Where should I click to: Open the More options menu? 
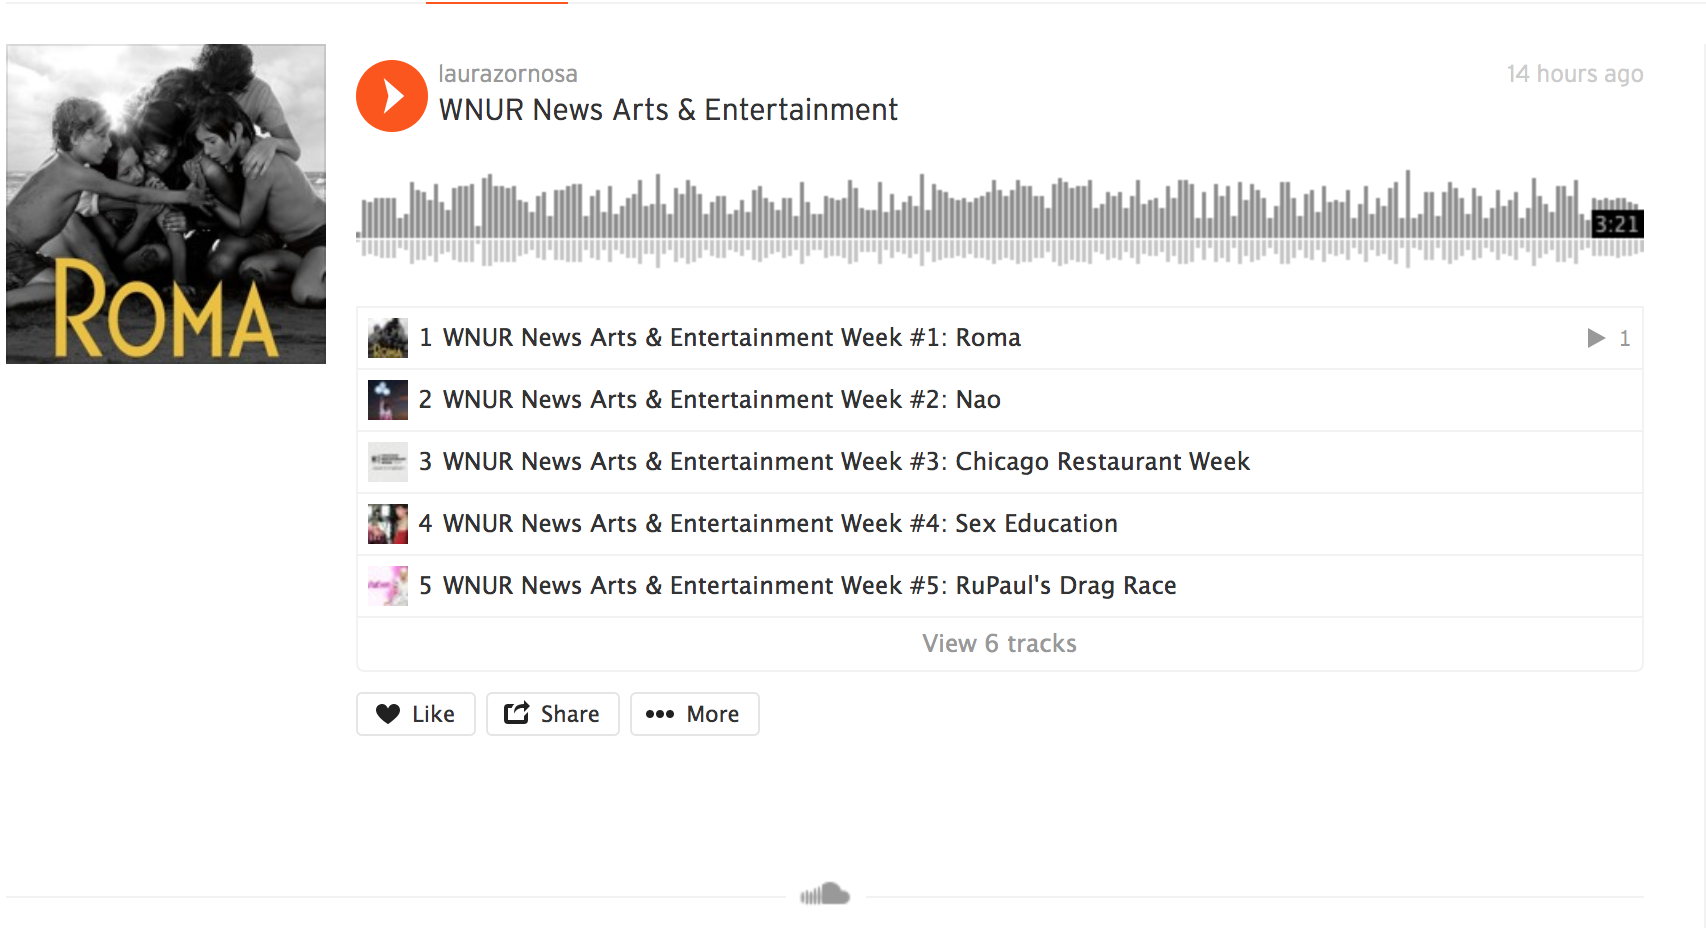(695, 714)
